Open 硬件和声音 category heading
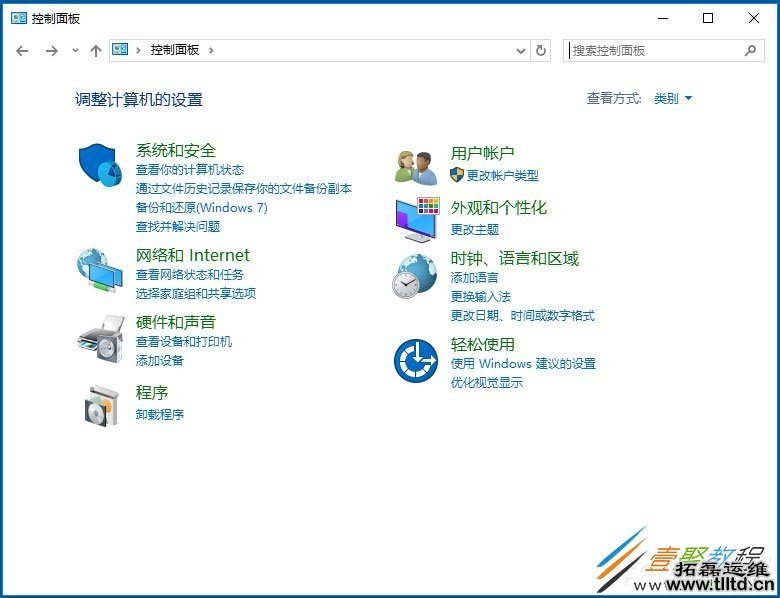The image size is (780, 598). (176, 322)
